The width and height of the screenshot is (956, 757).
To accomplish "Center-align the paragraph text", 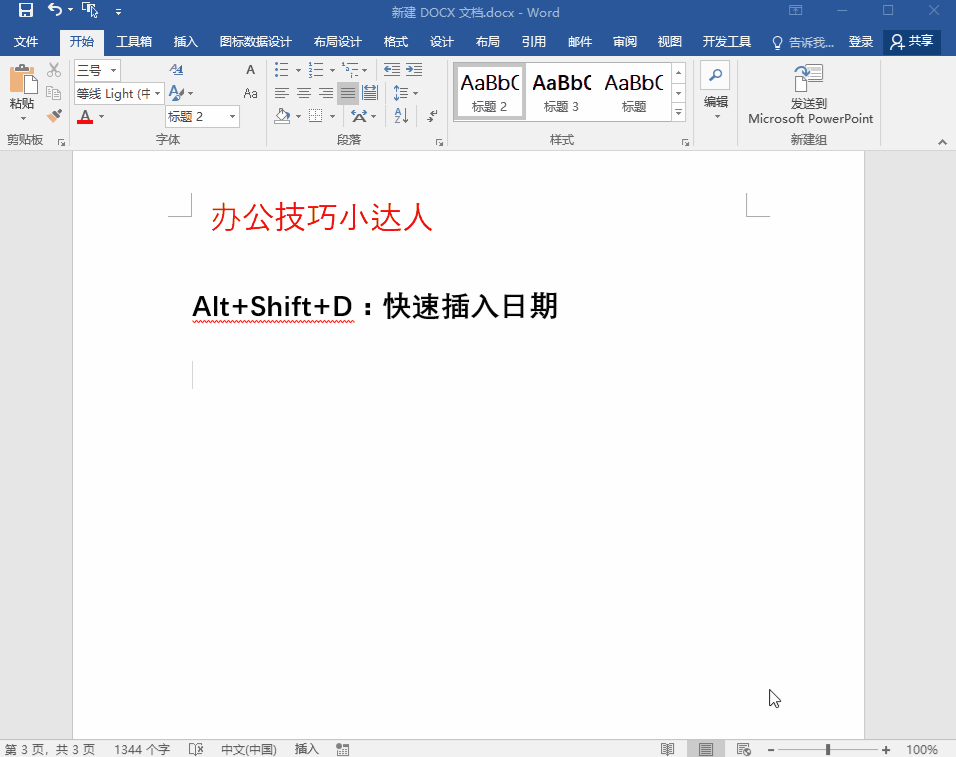I will click(304, 93).
